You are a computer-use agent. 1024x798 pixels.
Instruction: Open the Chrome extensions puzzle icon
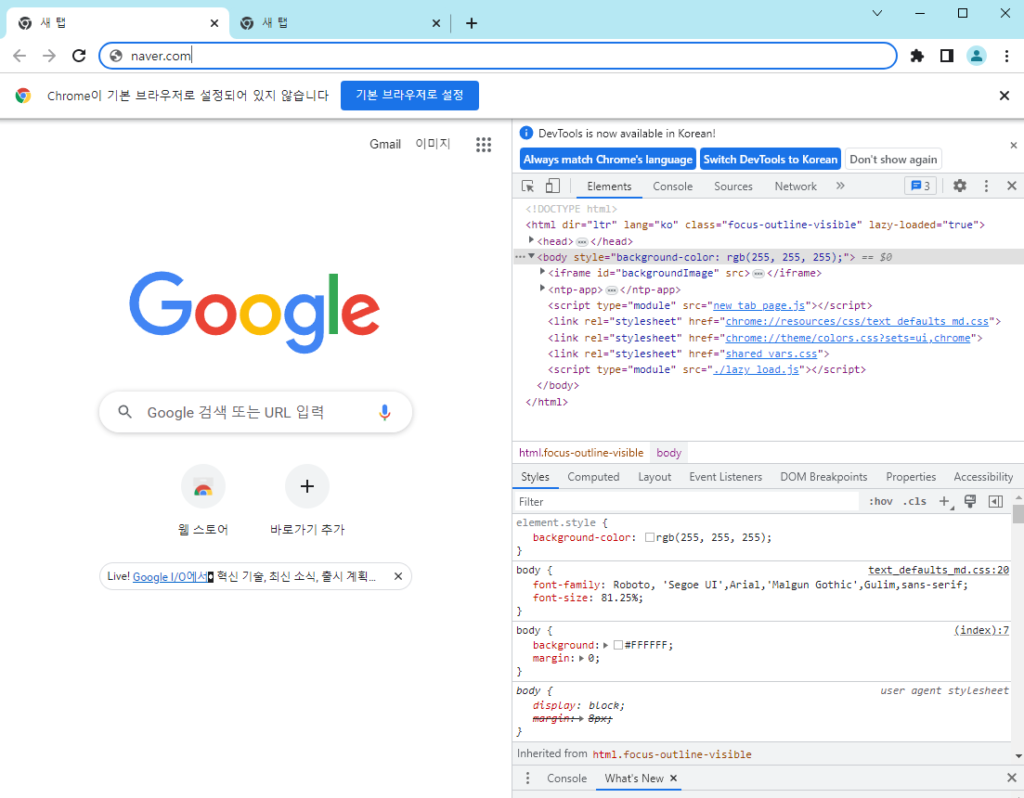coord(917,56)
